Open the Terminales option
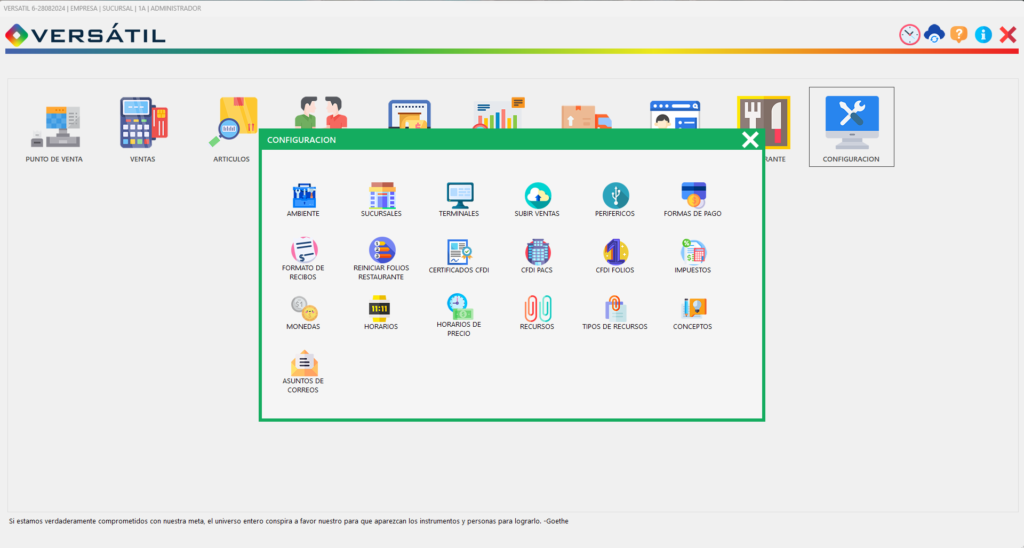This screenshot has height=548, width=1024. (458, 200)
